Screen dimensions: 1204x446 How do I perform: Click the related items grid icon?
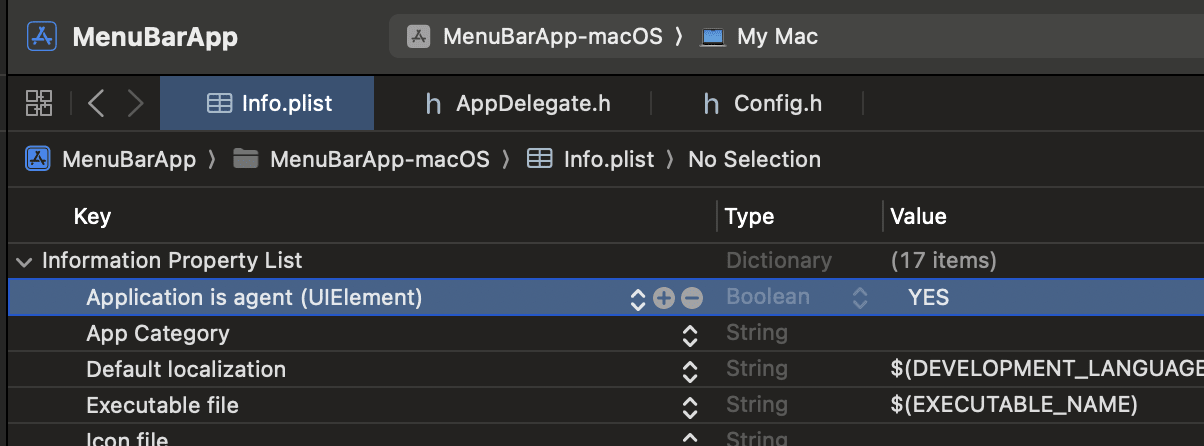tap(39, 103)
